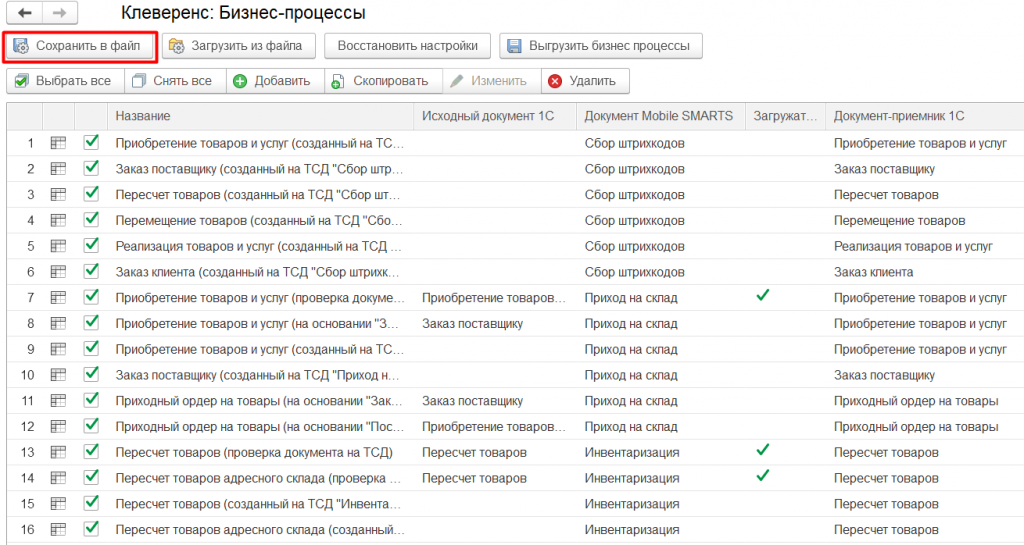Toggle the checkbox in row 13
The height and width of the screenshot is (545, 1024).
[x=91, y=452]
